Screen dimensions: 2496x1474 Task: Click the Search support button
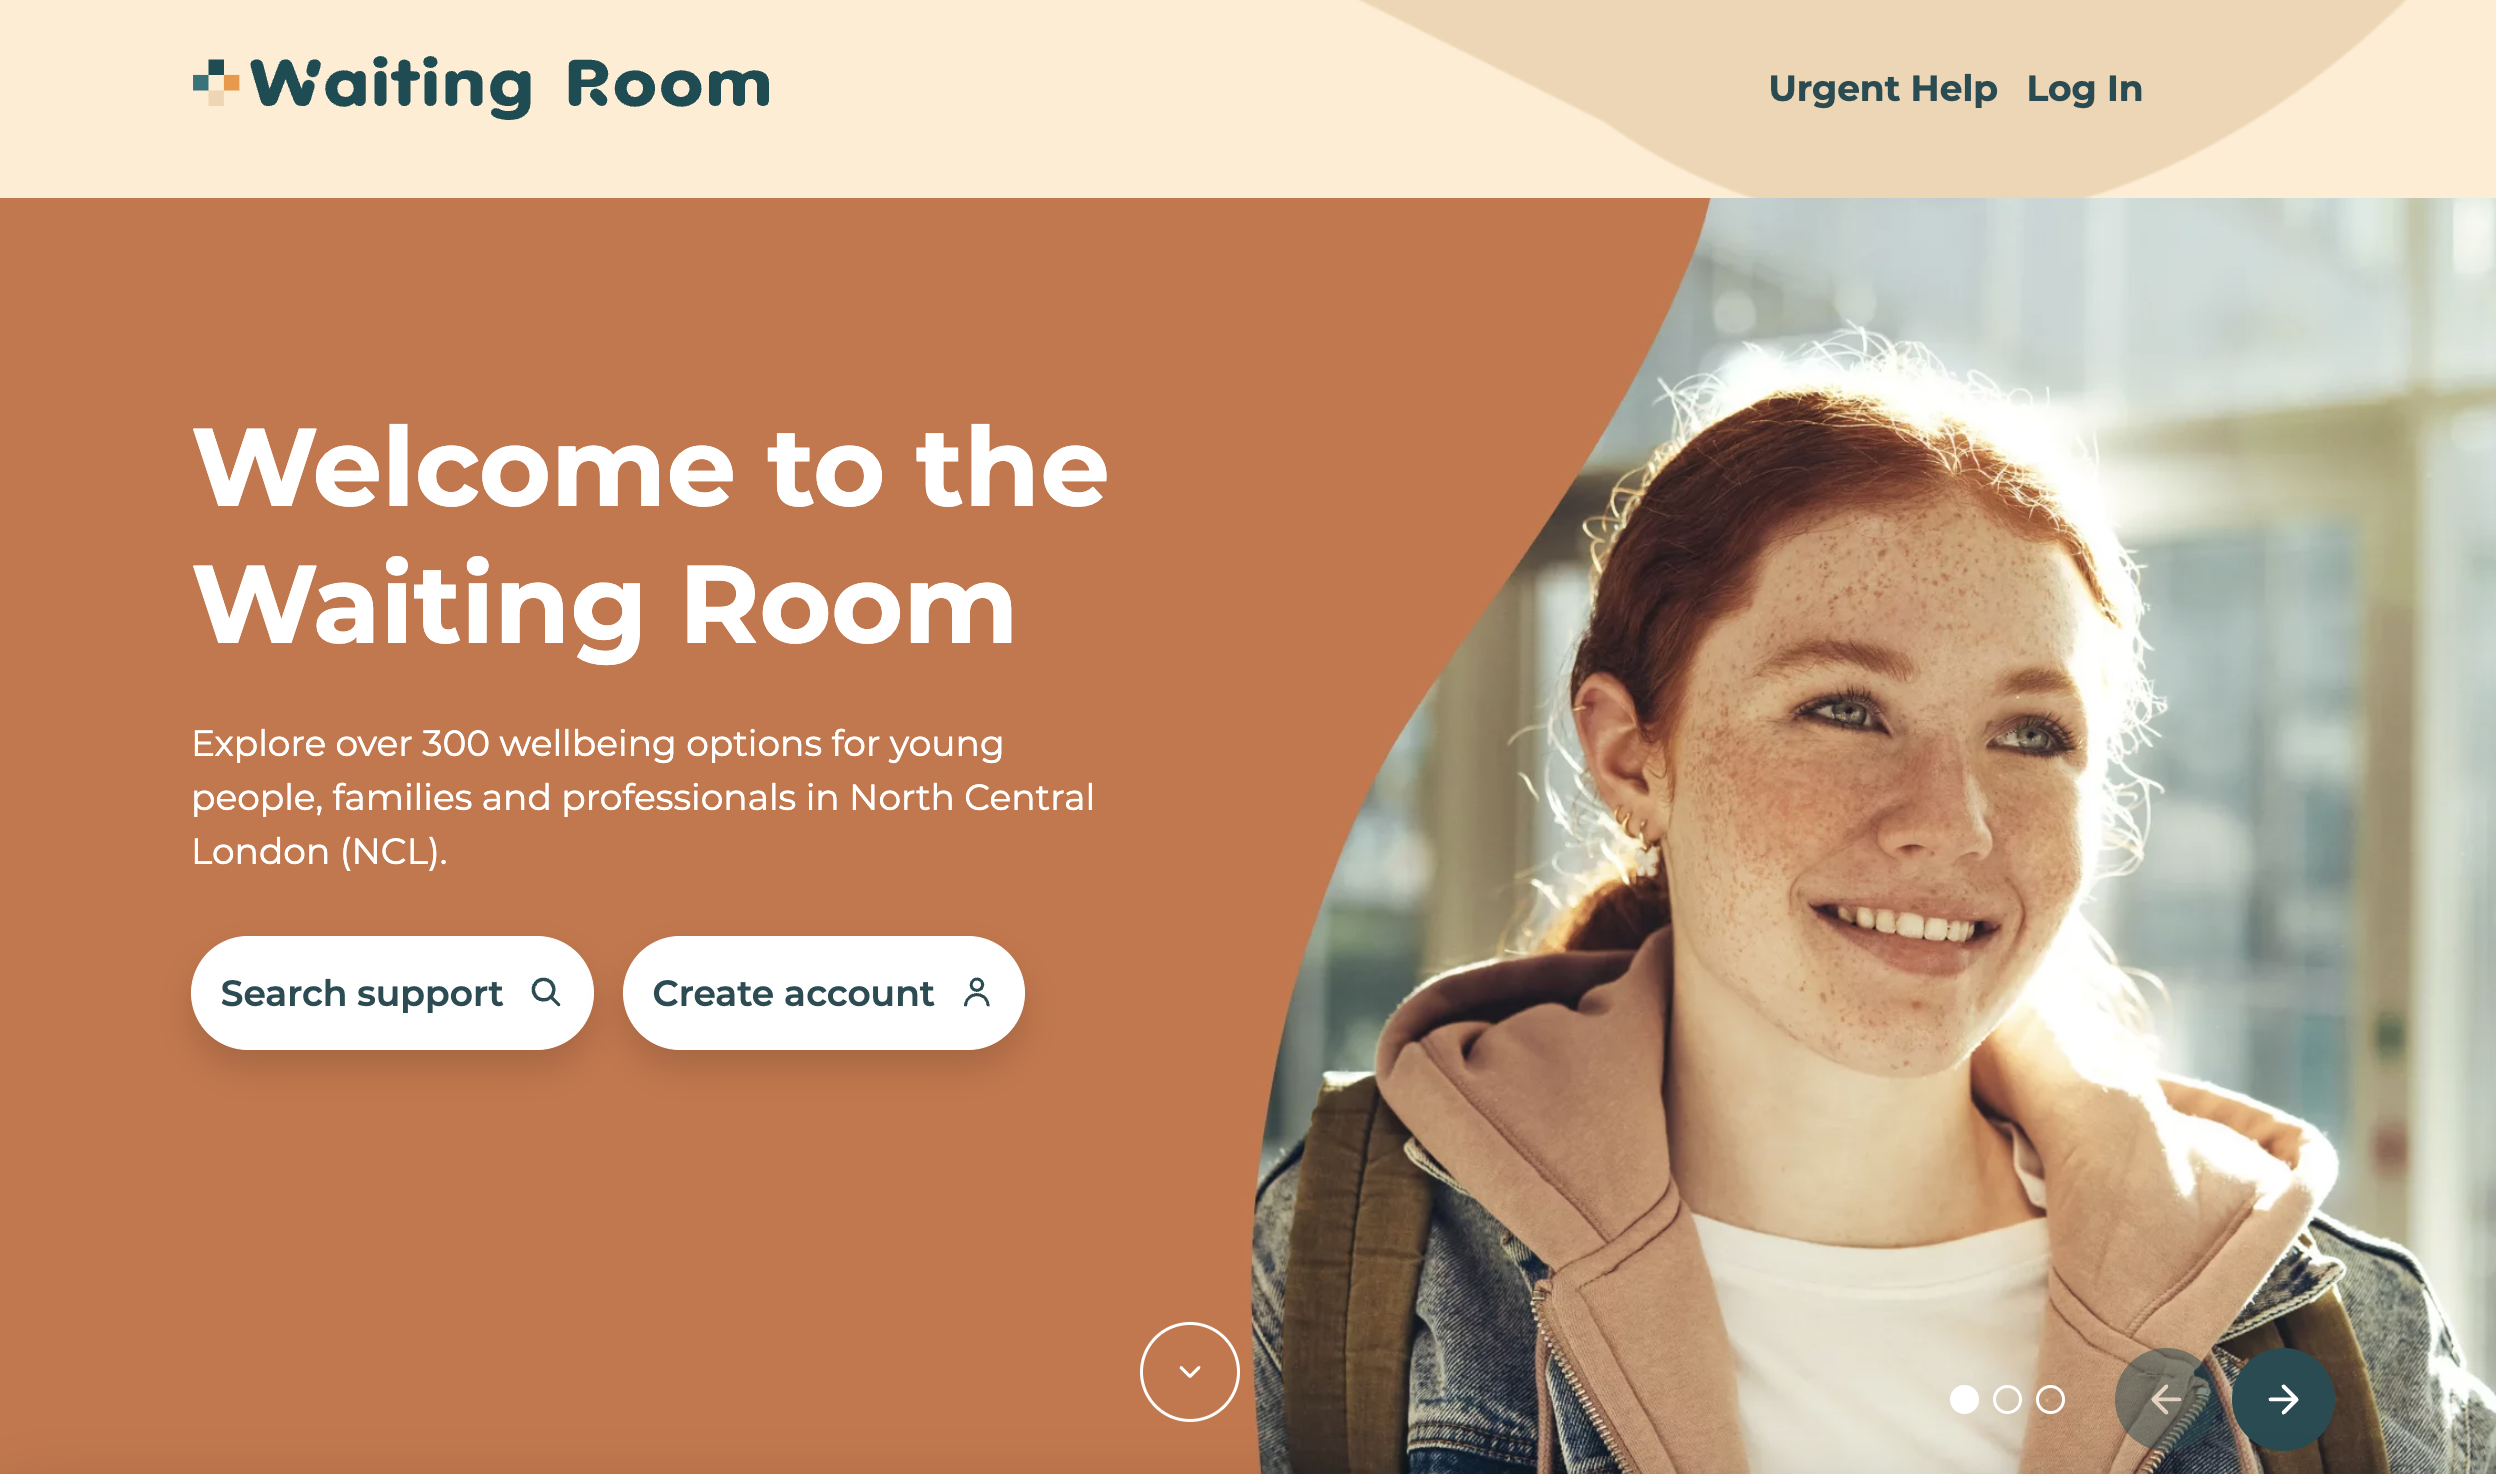point(393,993)
